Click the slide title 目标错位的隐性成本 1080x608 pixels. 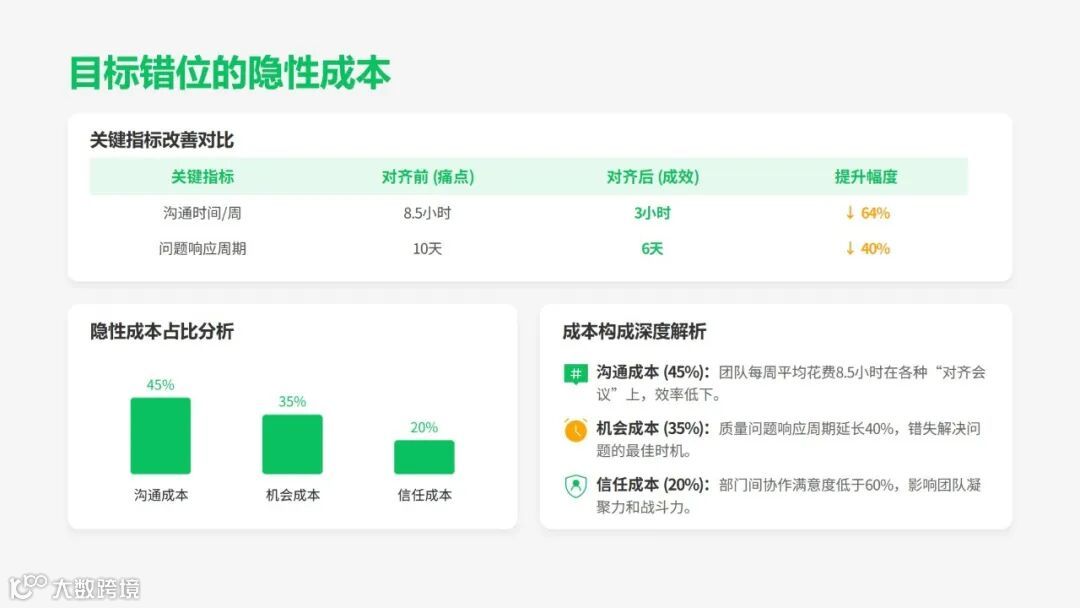(229, 72)
